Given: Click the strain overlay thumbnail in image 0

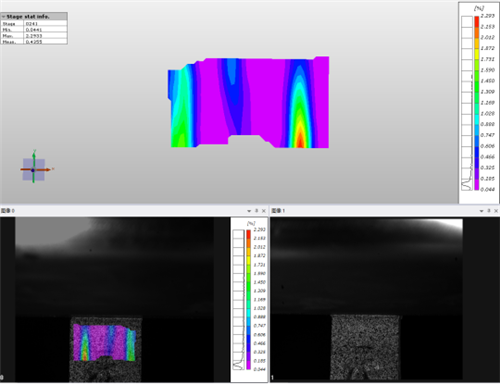Looking at the screenshot, I should [105, 343].
